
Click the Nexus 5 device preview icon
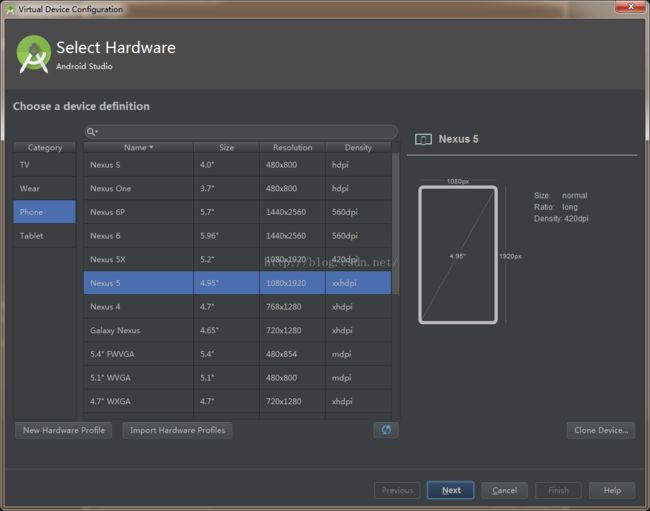pos(423,139)
